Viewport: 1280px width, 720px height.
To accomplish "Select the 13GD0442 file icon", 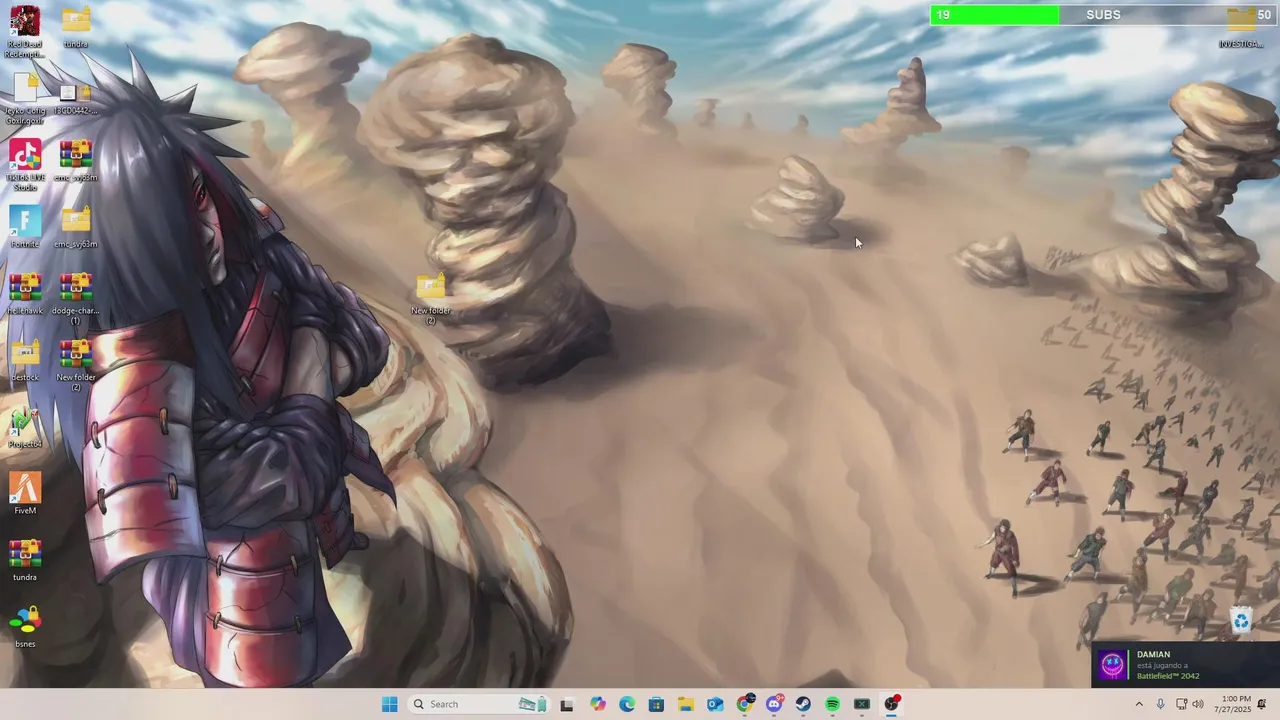I will [76, 97].
